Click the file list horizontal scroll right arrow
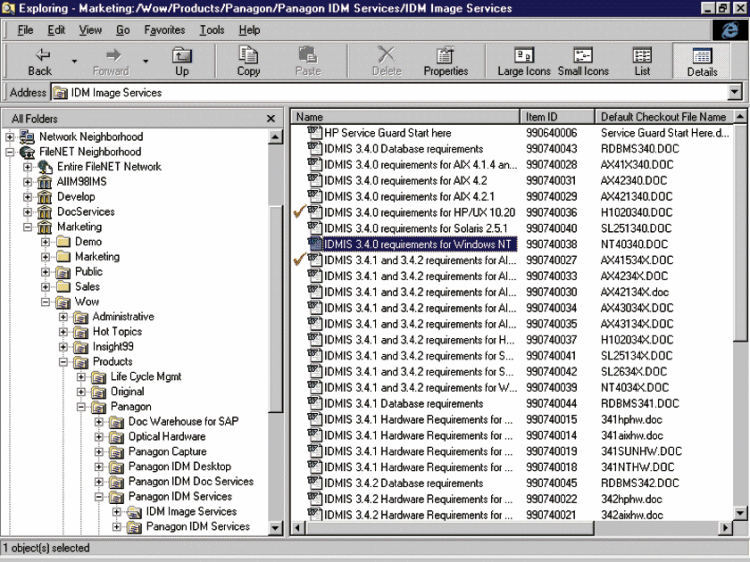750x562 pixels. click(x=726, y=528)
